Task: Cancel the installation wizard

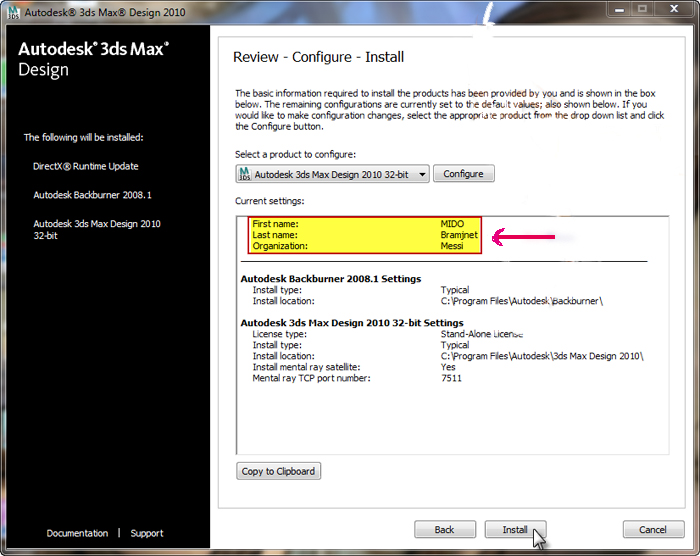Action: tap(653, 529)
